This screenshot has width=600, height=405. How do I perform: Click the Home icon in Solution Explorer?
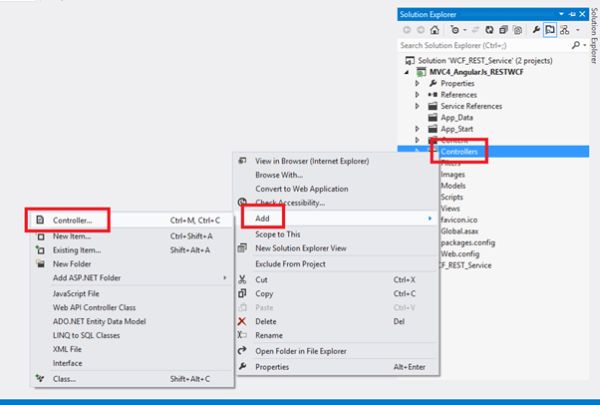pos(435,30)
